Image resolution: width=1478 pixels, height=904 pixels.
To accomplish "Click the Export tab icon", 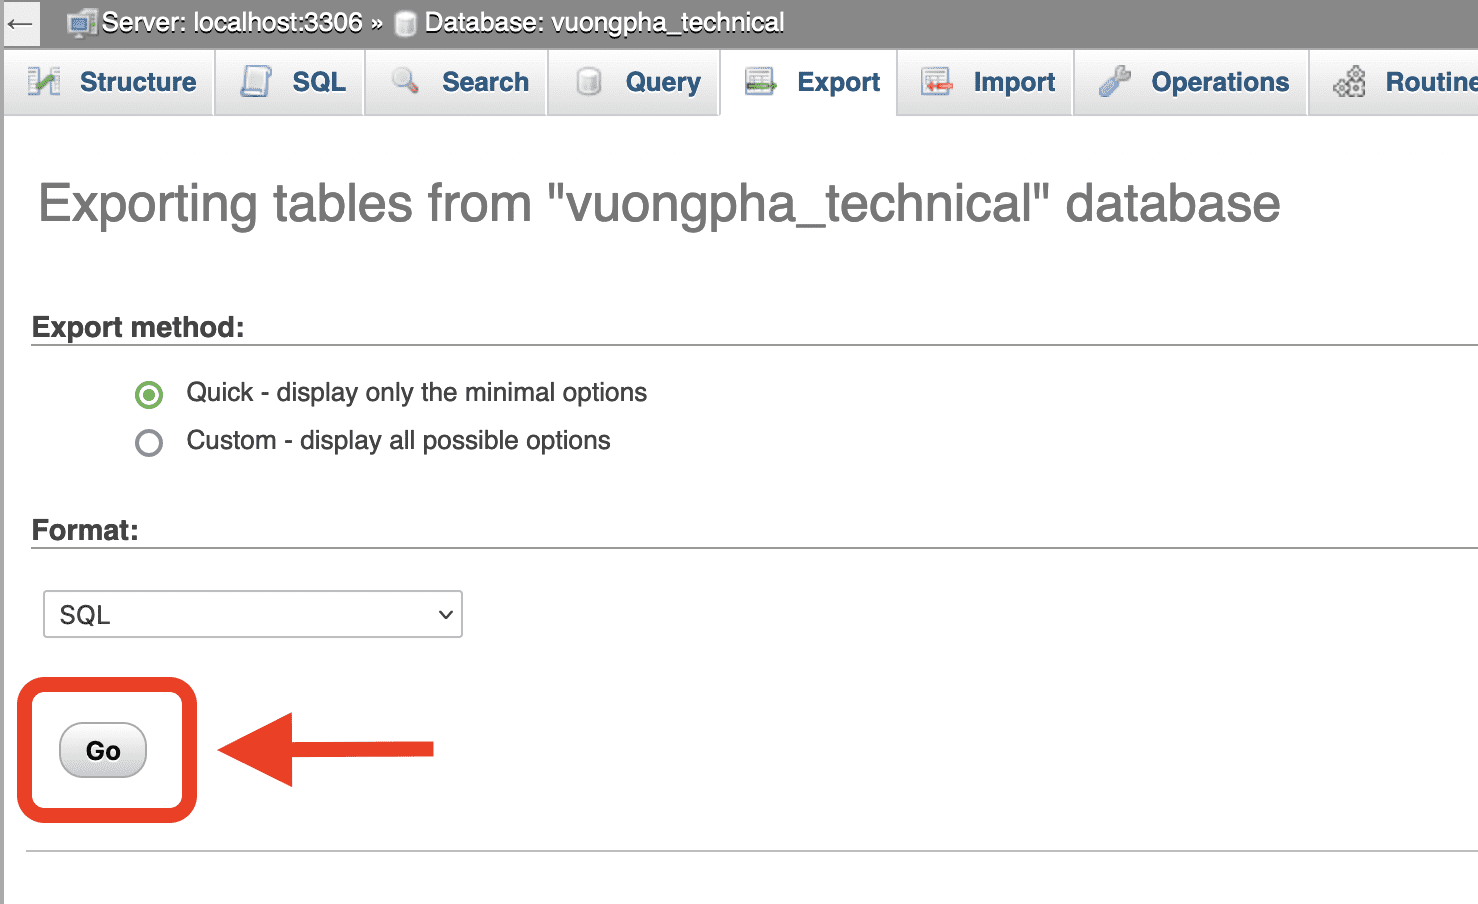I will (x=761, y=82).
